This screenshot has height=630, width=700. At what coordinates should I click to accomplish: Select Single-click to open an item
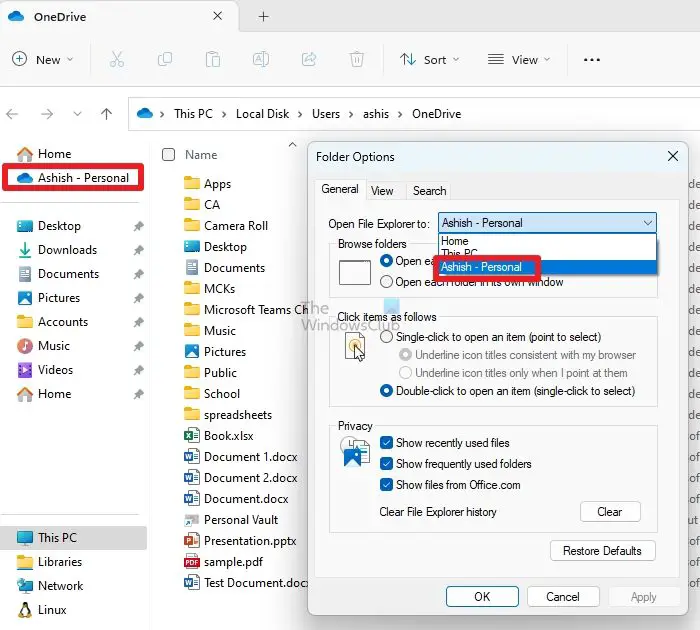click(x=386, y=337)
